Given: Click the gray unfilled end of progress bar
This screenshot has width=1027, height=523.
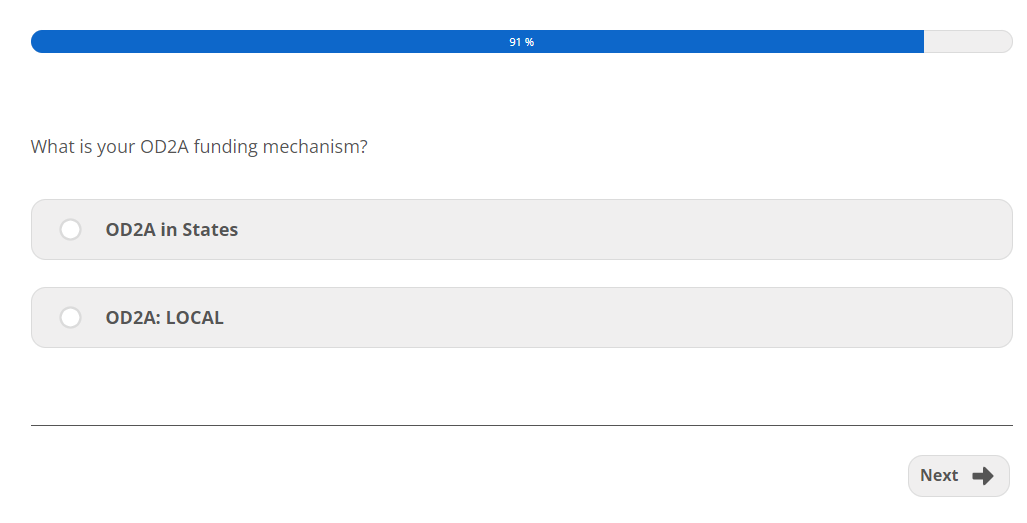Looking at the screenshot, I should 967,42.
